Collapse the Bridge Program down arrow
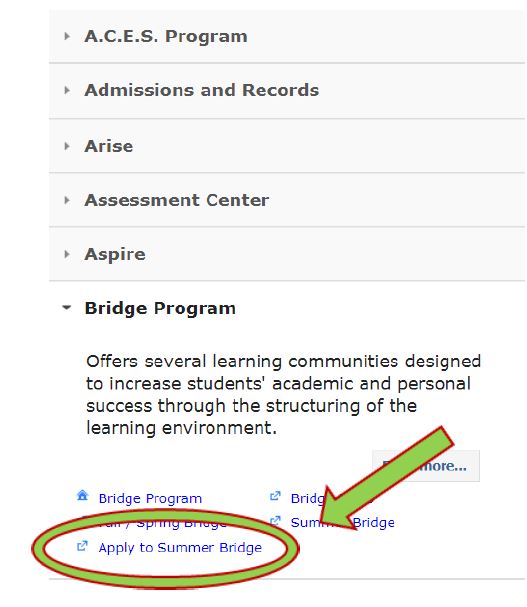The height and width of the screenshot is (607, 527). pos(67,308)
